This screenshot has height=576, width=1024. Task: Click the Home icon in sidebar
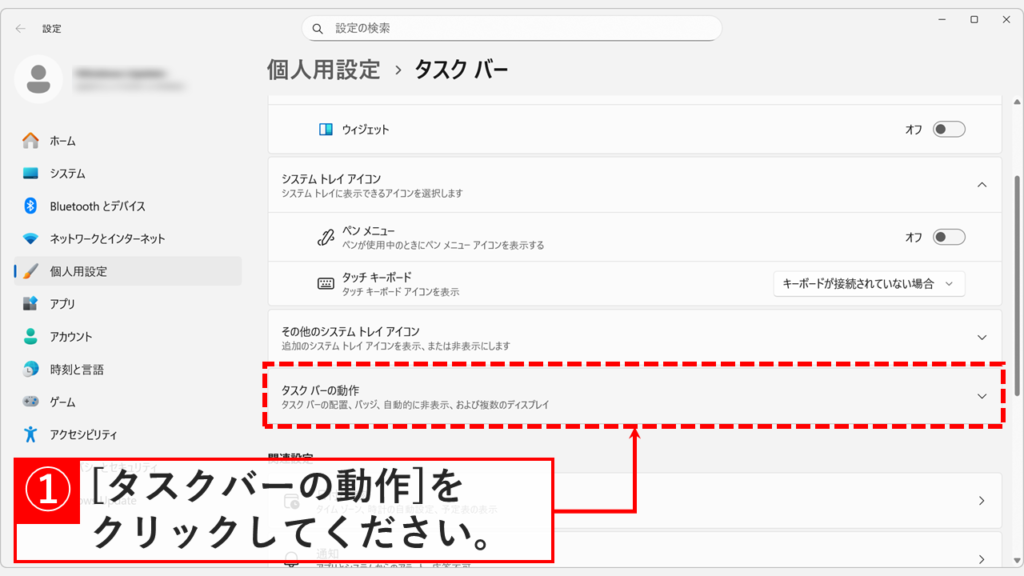(x=30, y=141)
